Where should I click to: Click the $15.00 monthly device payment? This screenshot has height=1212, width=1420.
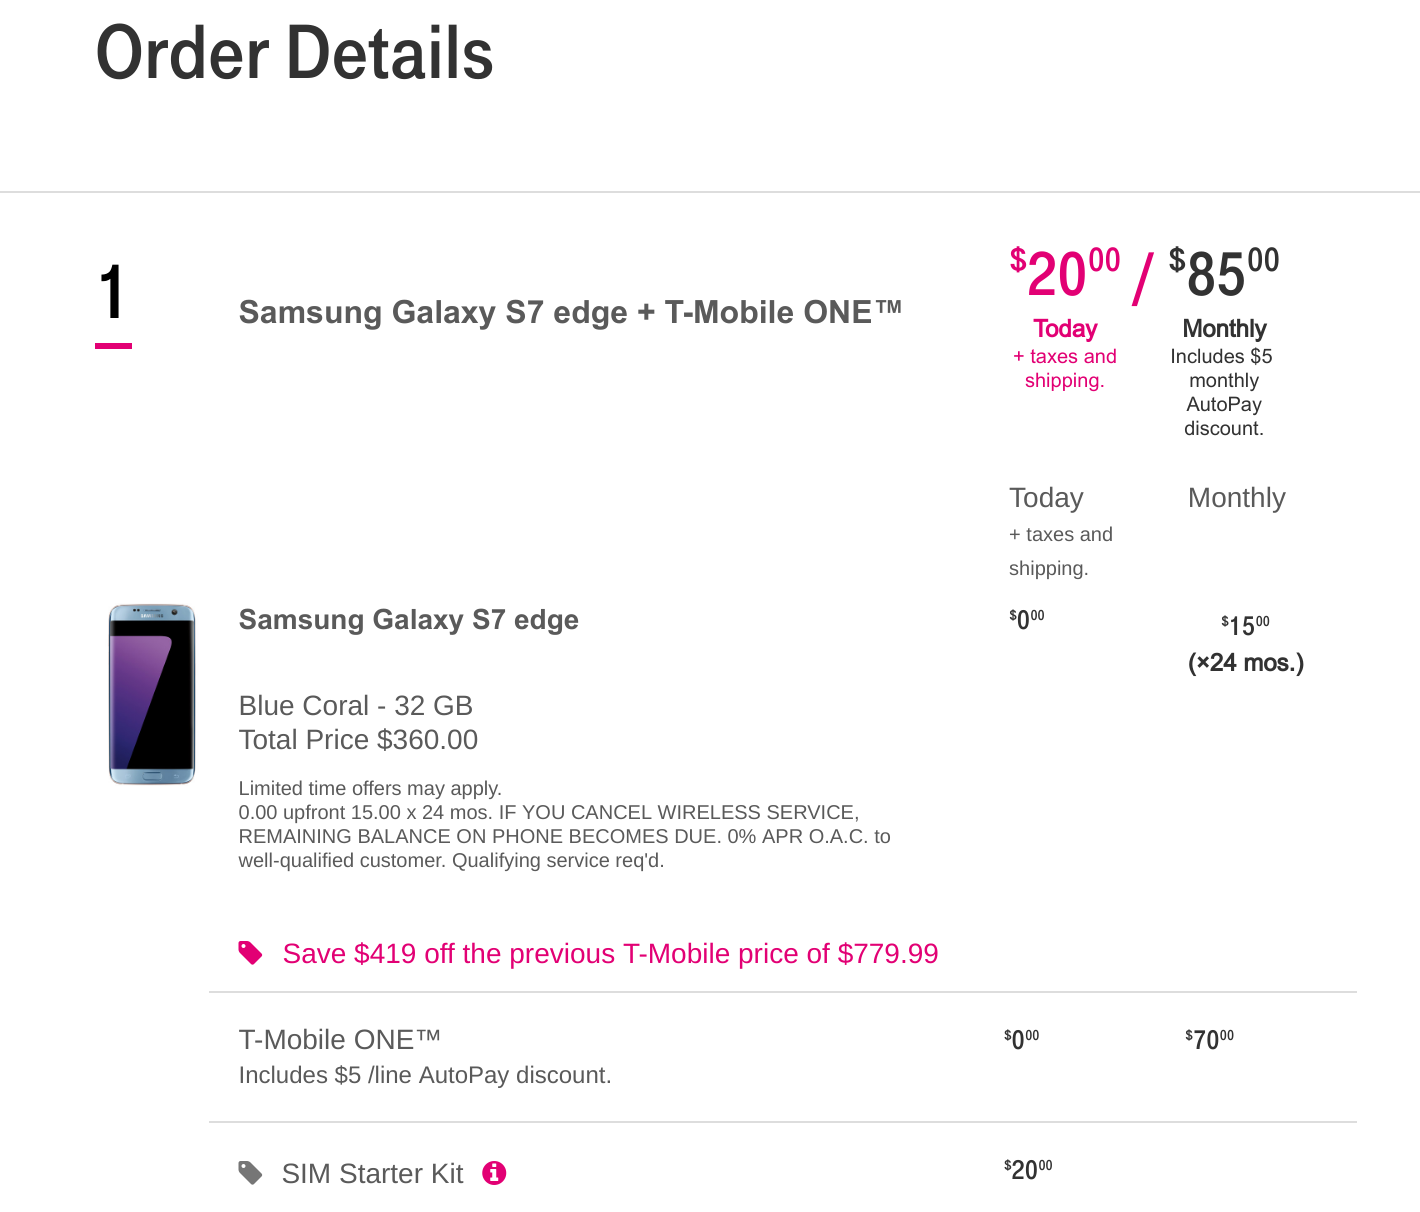click(x=1245, y=626)
